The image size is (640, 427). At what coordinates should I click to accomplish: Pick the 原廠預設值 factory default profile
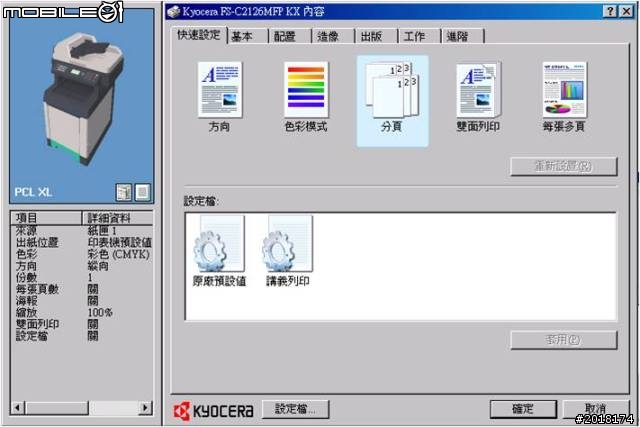click(220, 251)
